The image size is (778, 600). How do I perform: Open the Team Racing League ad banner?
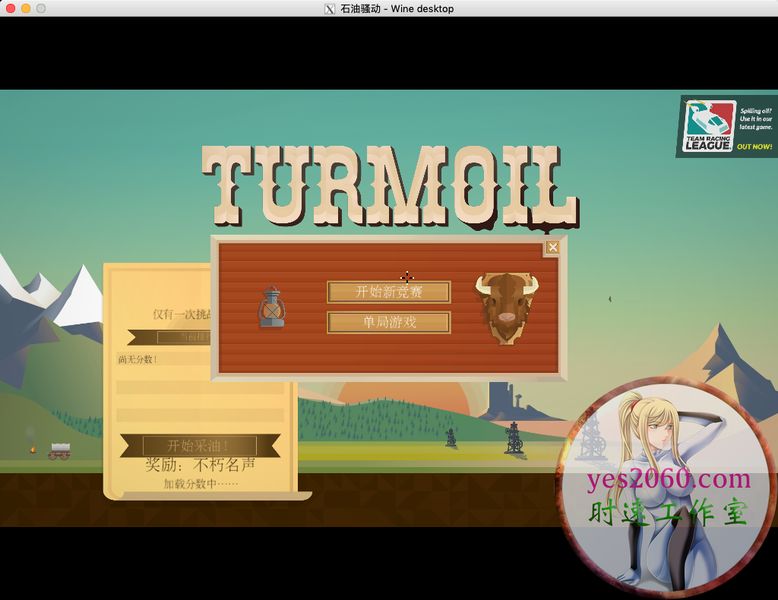pos(726,126)
